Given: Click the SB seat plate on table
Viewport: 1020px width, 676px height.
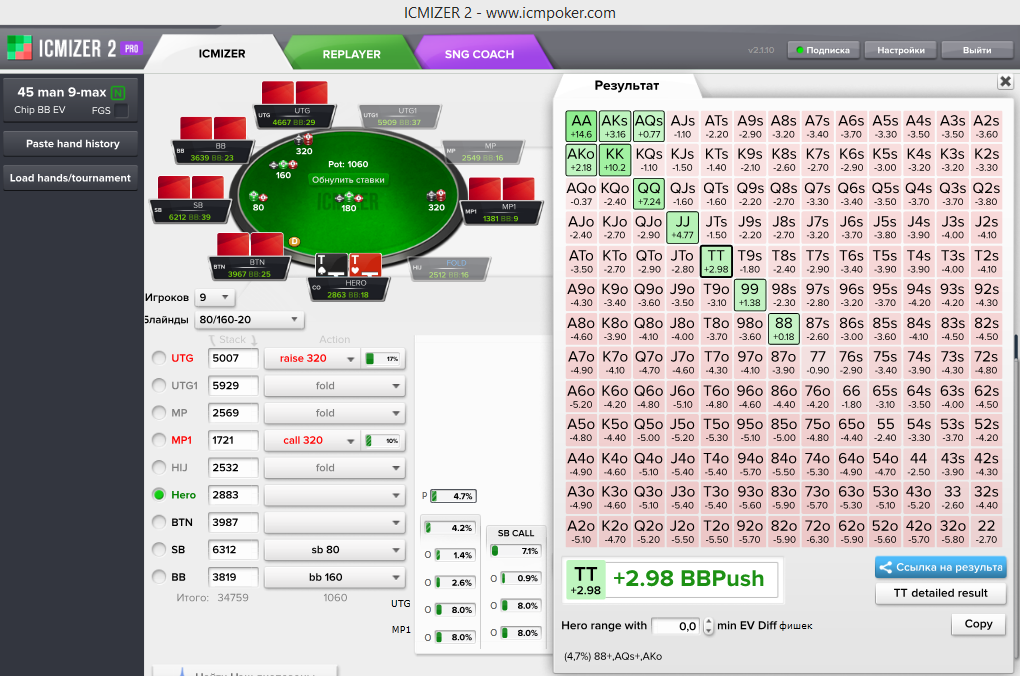Looking at the screenshot, I should click(191, 212).
